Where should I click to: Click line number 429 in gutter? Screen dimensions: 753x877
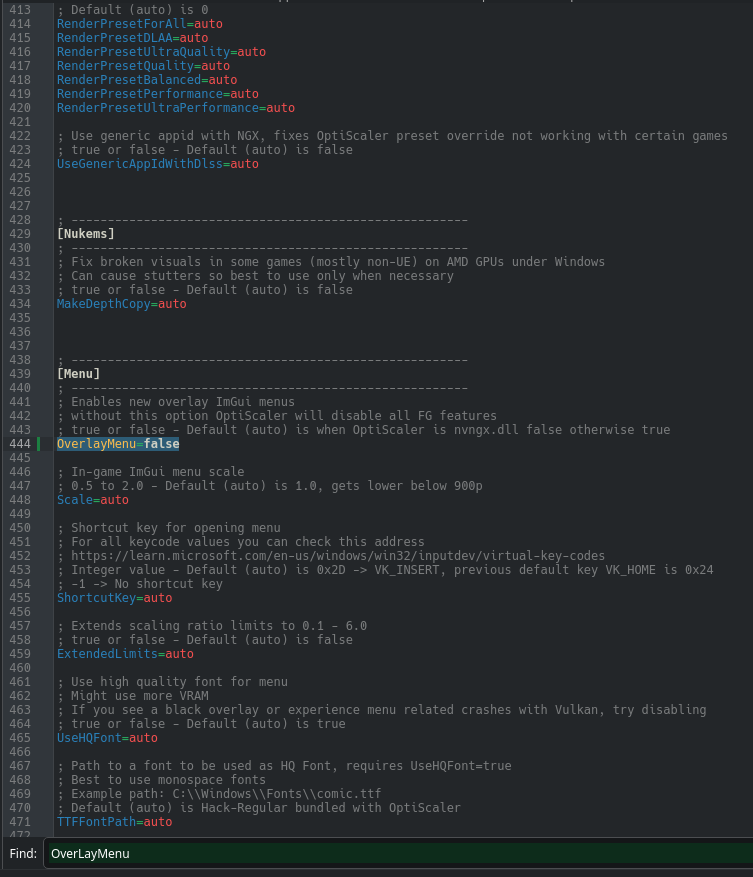[20, 234]
